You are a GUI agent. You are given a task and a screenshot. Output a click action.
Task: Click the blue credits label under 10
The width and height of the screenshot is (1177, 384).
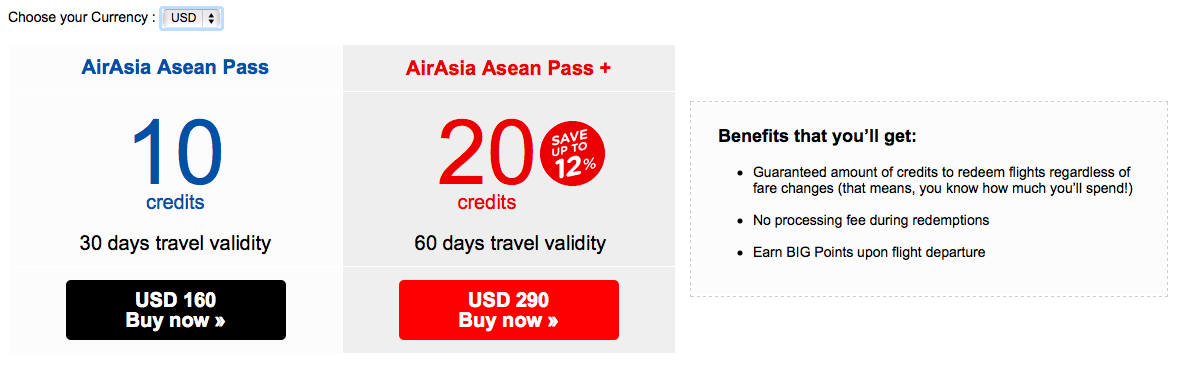click(x=175, y=202)
